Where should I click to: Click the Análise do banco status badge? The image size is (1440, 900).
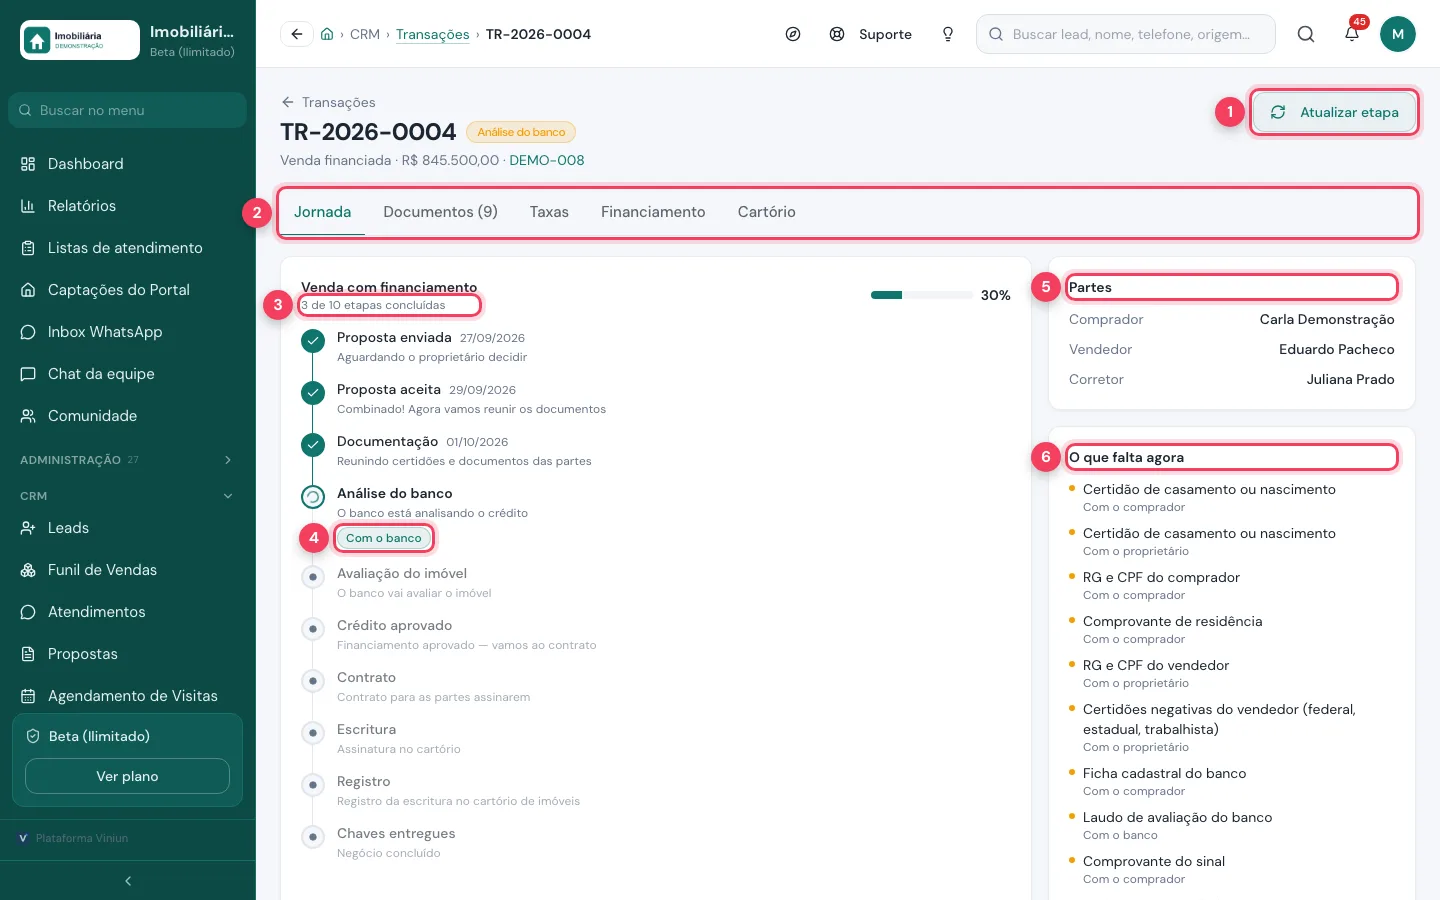521,132
